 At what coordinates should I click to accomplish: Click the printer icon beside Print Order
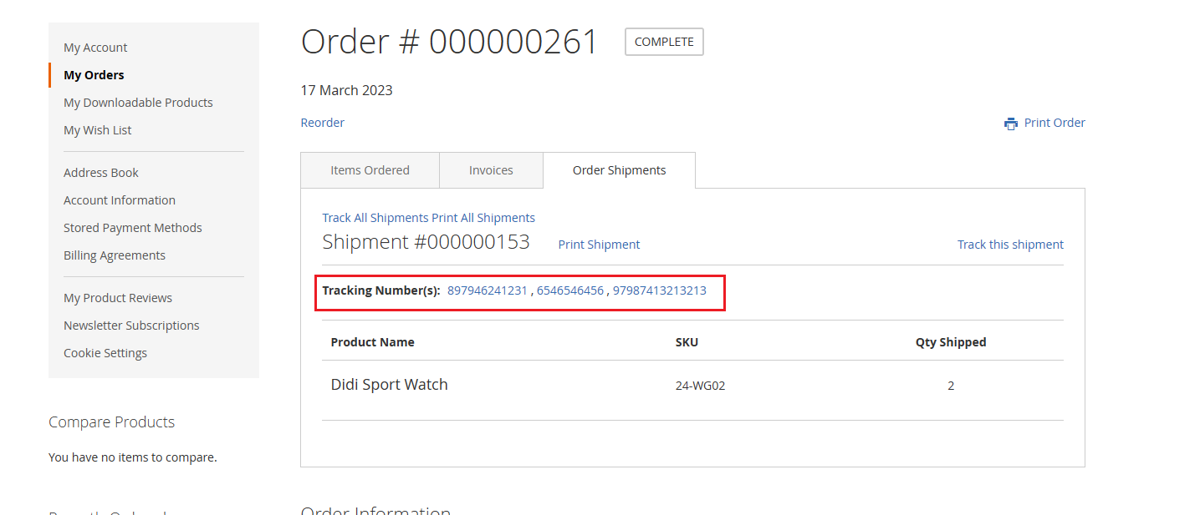click(1011, 123)
